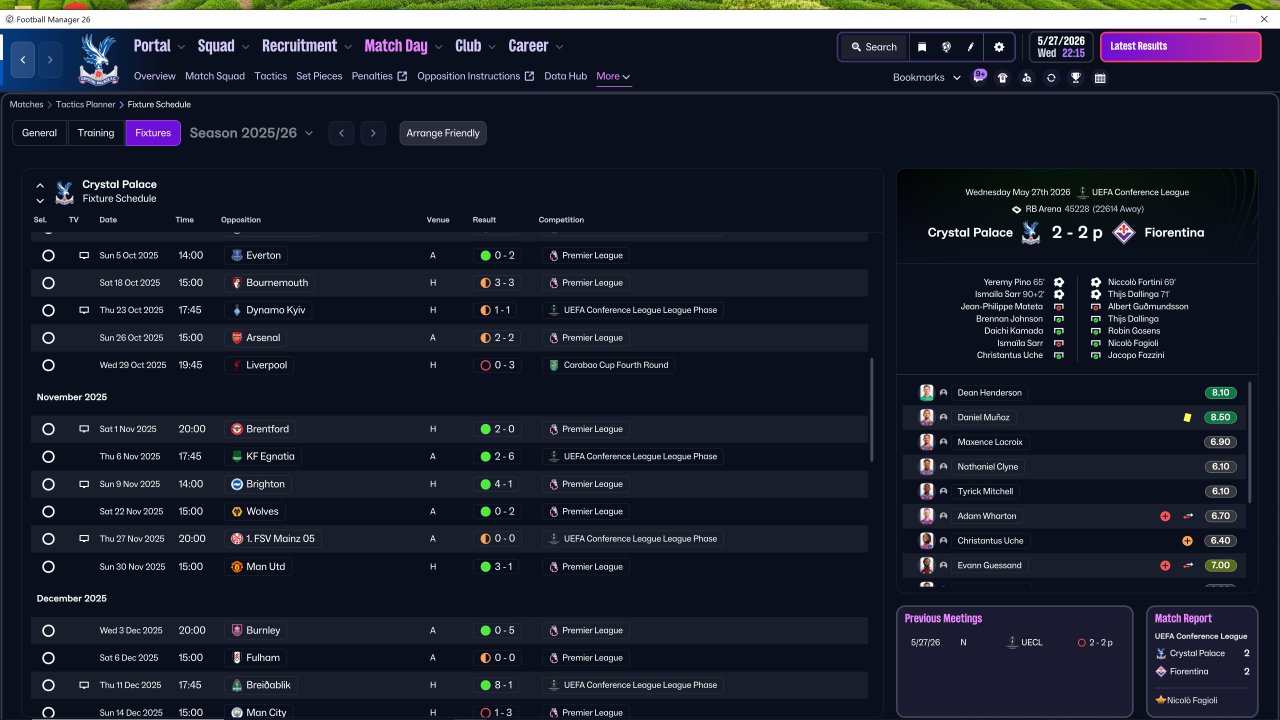Click the shirt icon in bookmarks bar
The height and width of the screenshot is (720, 1280).
click(1003, 78)
